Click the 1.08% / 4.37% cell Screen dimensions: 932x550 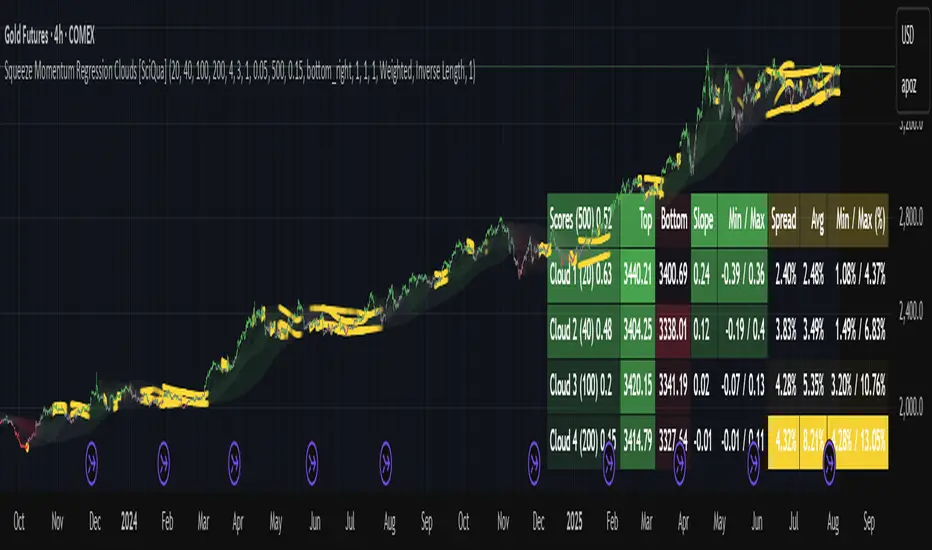860,275
